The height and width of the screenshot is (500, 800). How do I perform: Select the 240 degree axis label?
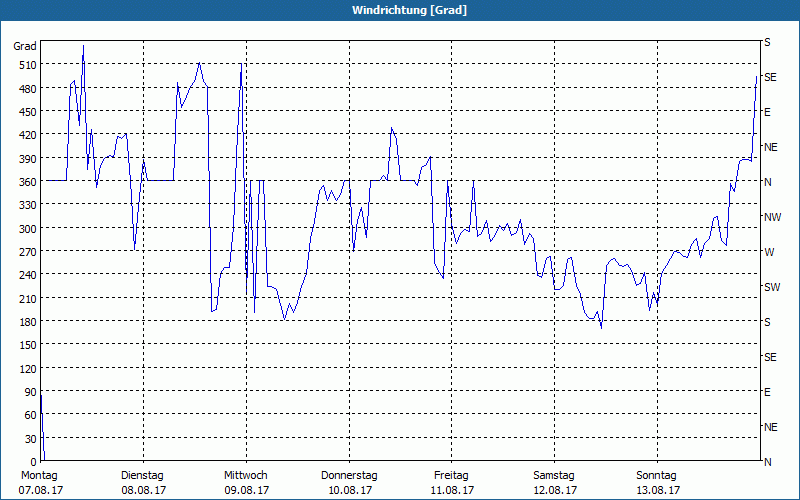(28, 275)
